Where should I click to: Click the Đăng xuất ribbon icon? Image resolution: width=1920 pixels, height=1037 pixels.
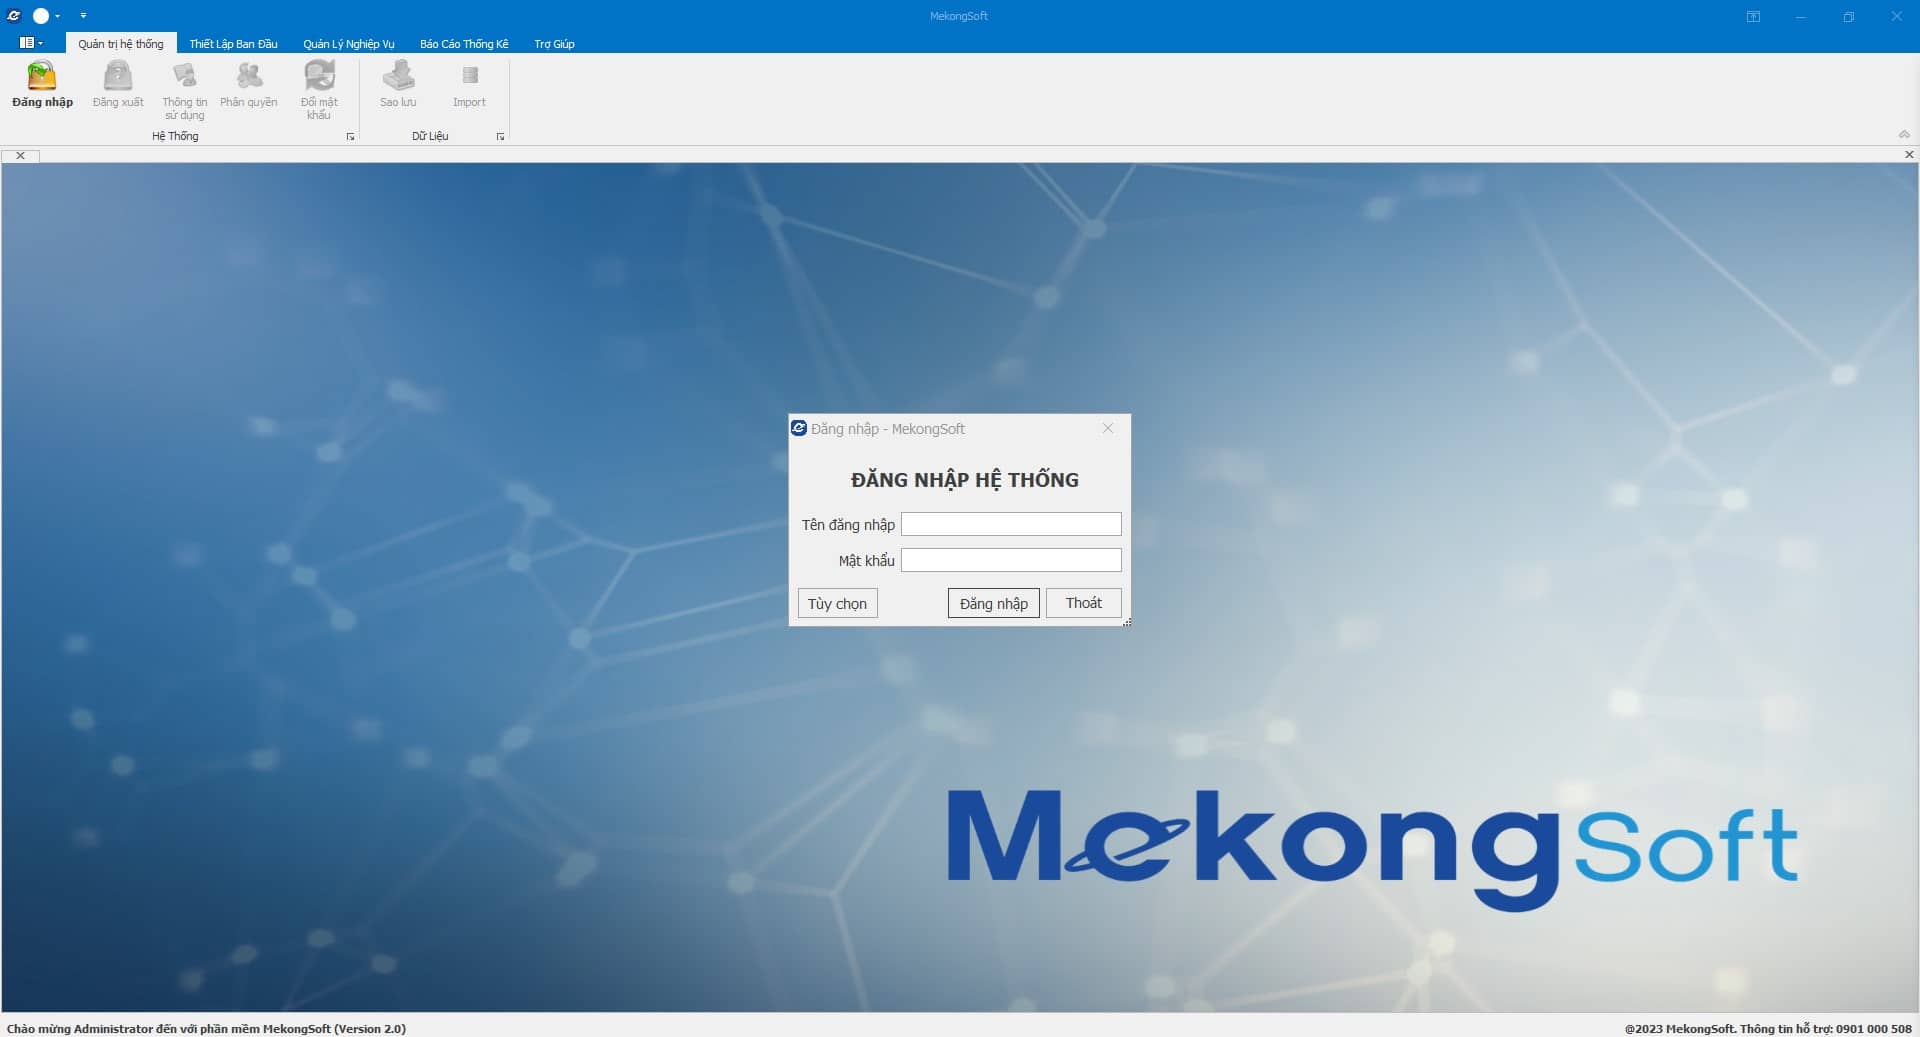[x=118, y=84]
